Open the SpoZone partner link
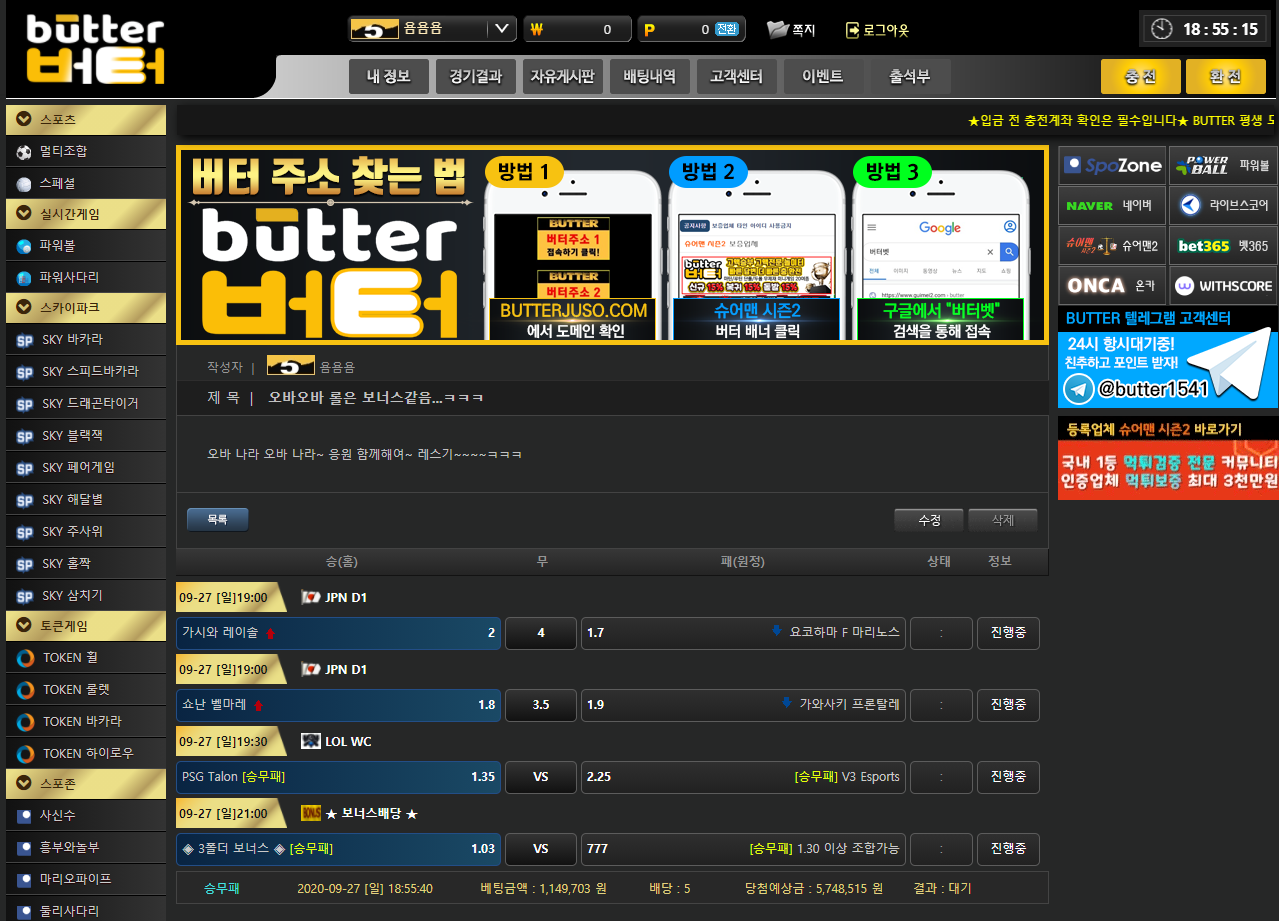Viewport: 1279px width, 921px height. pyautogui.click(x=1113, y=165)
